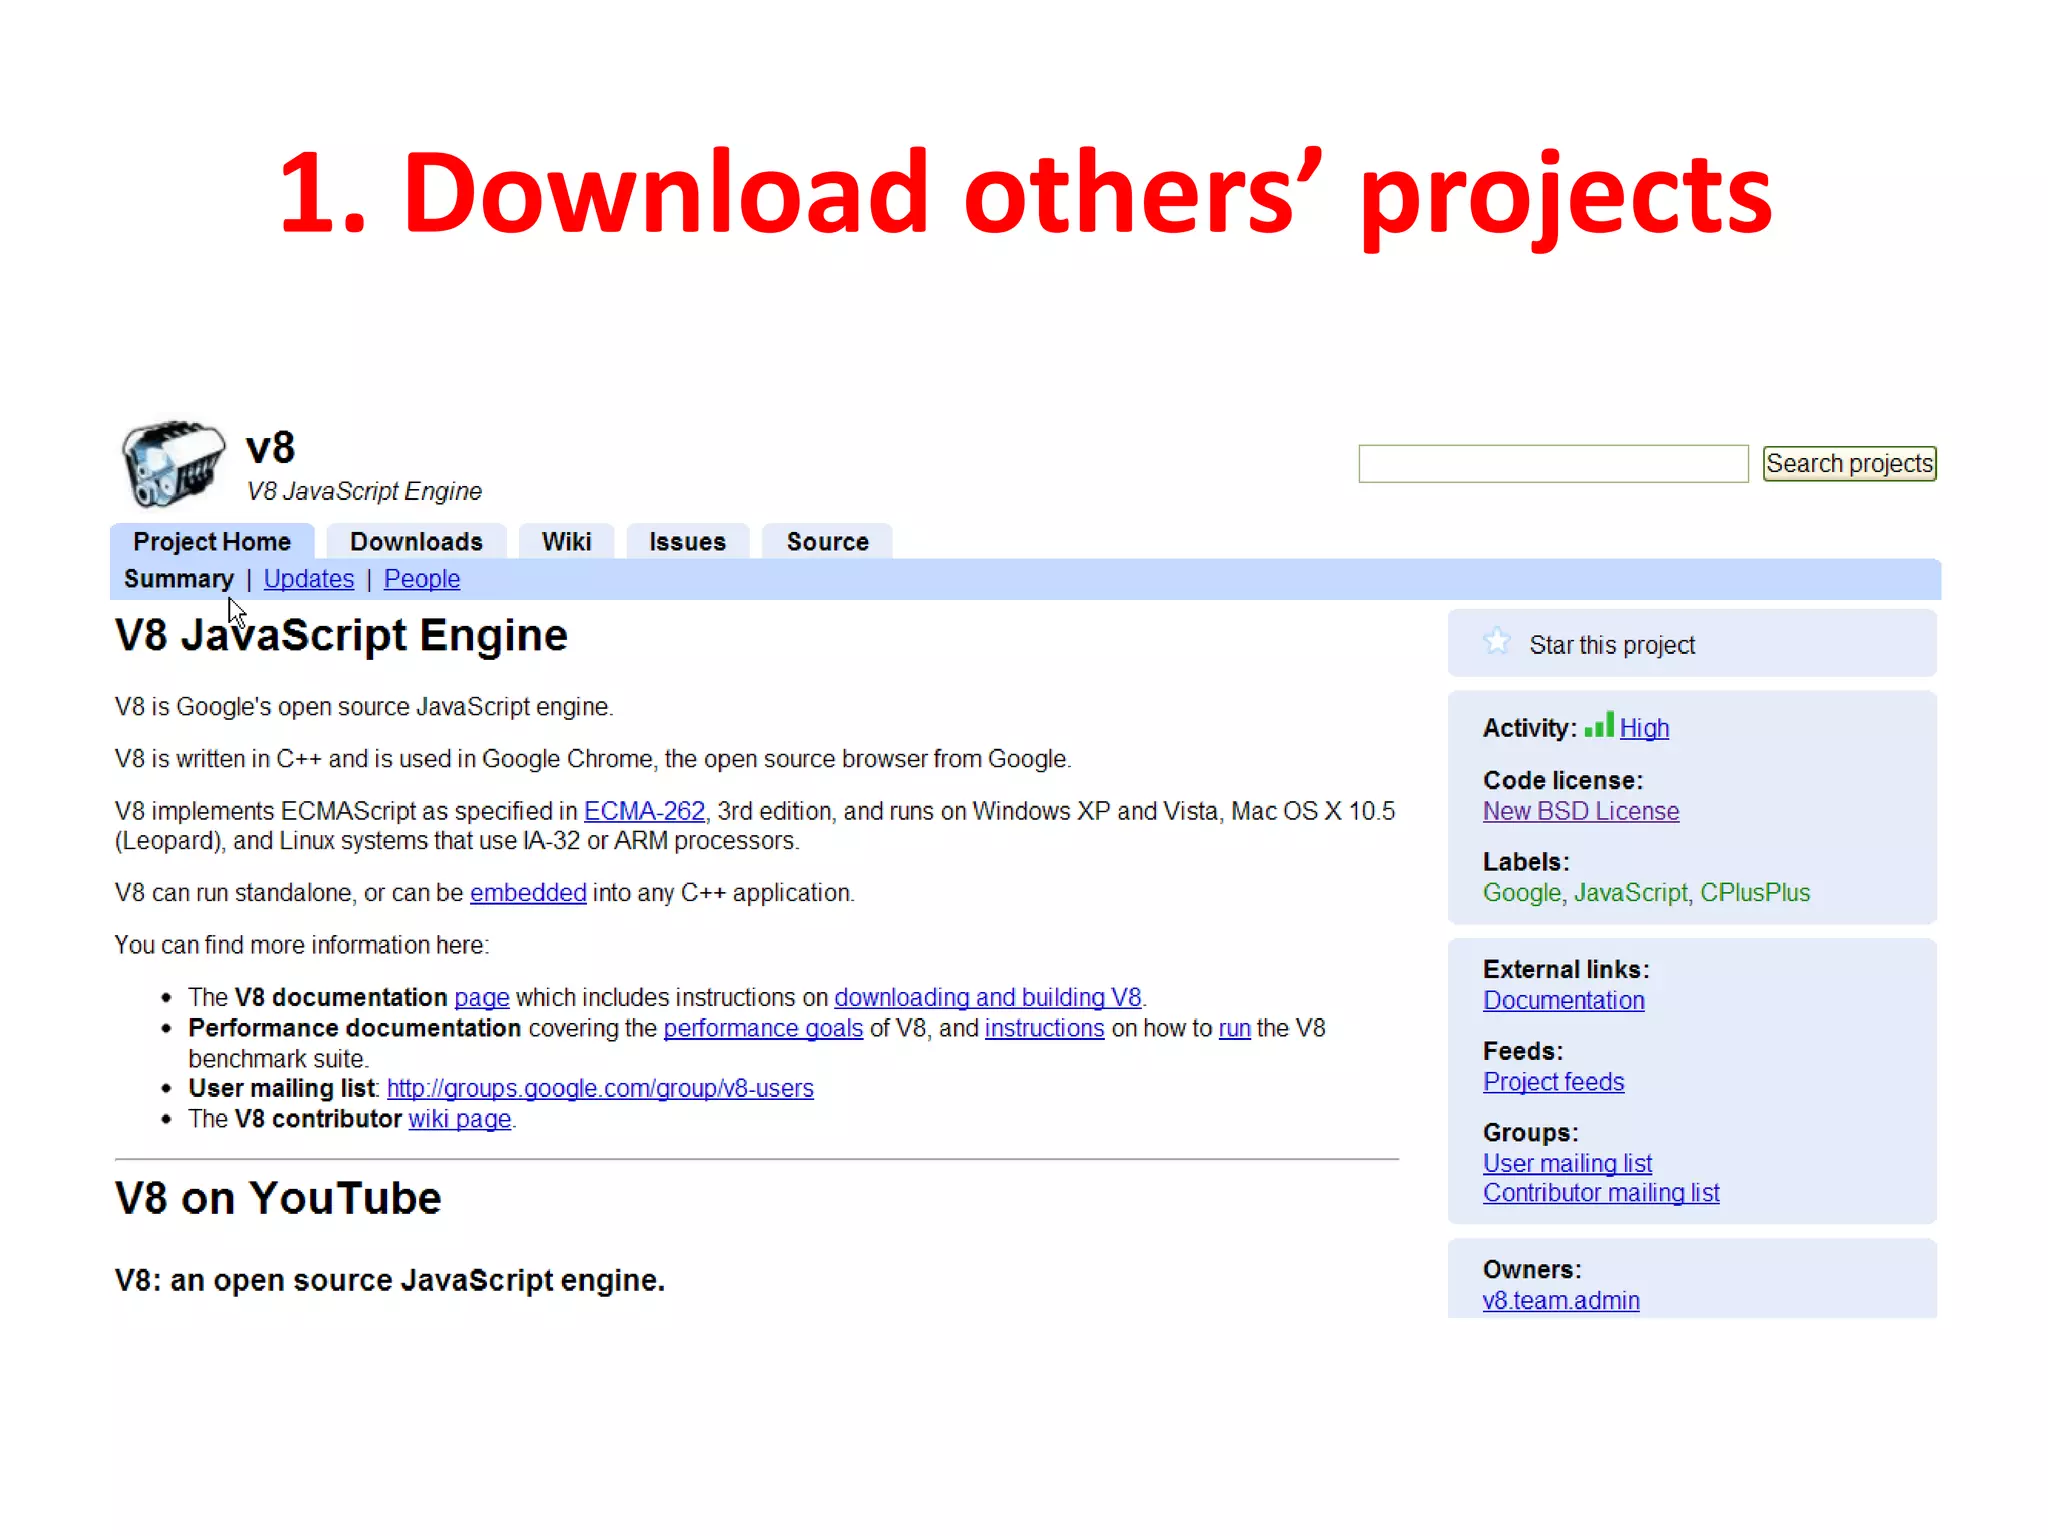
Task: Follow the ECMA-262 link
Action: tap(644, 811)
